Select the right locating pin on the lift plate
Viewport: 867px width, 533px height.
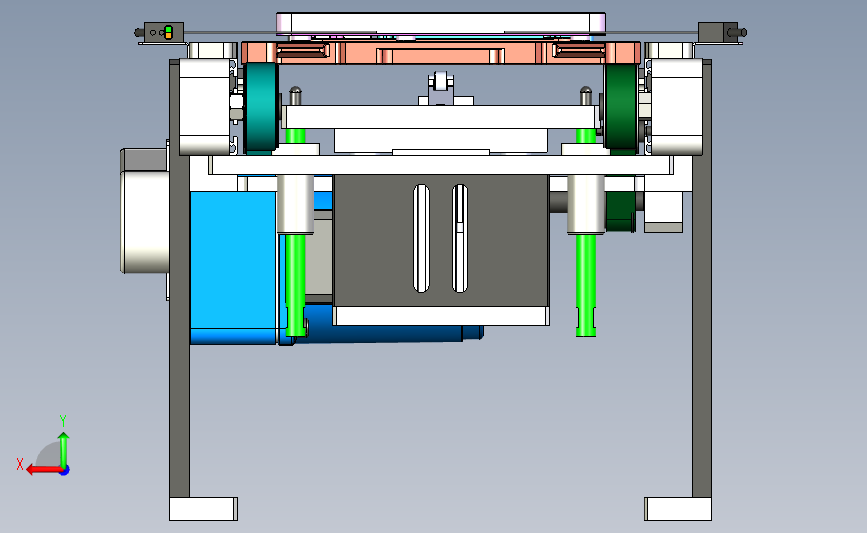[586, 96]
